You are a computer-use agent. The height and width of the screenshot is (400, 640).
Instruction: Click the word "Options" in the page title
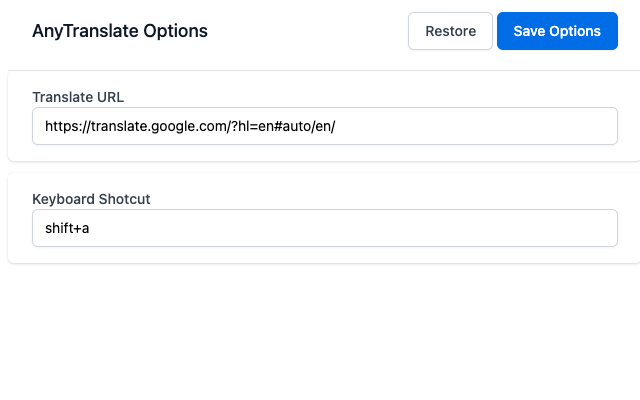pyautogui.click(x=175, y=31)
